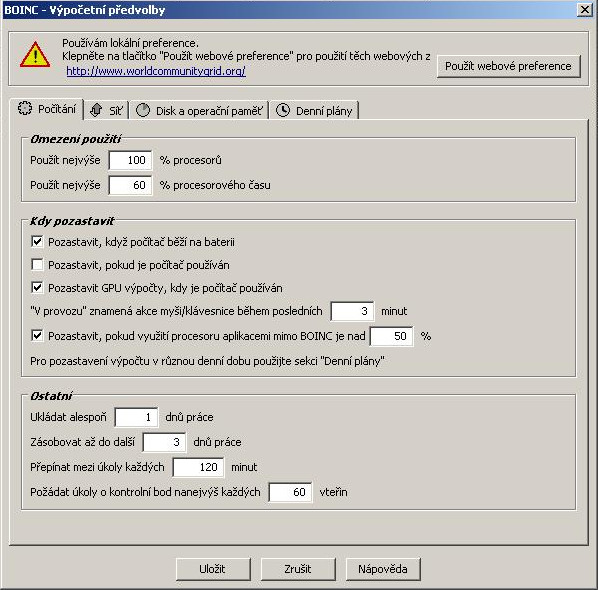Click the % procesorů input field

click(x=130, y=160)
